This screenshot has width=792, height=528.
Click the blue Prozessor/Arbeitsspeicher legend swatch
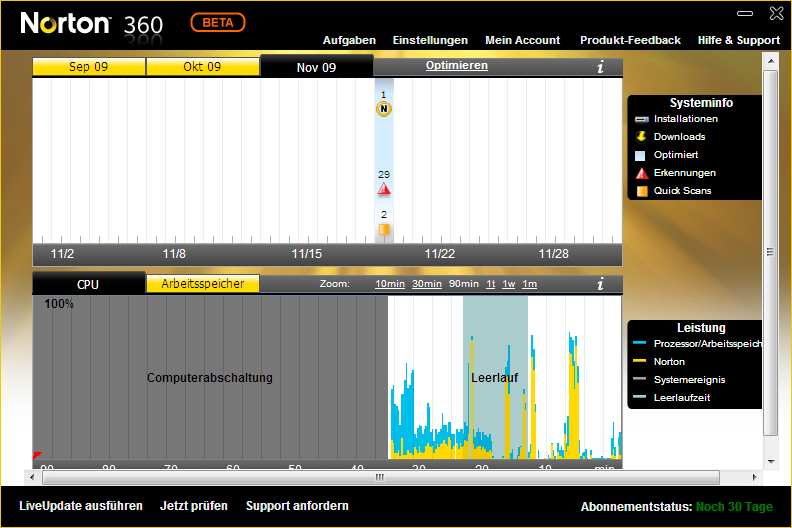point(639,343)
